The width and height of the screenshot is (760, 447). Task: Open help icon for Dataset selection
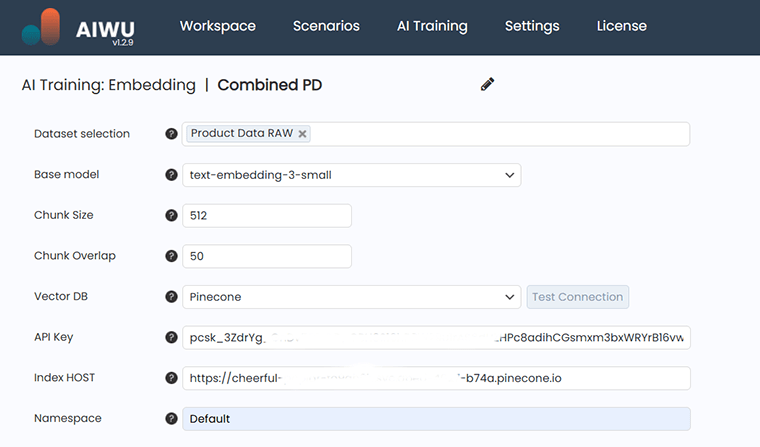(171, 134)
